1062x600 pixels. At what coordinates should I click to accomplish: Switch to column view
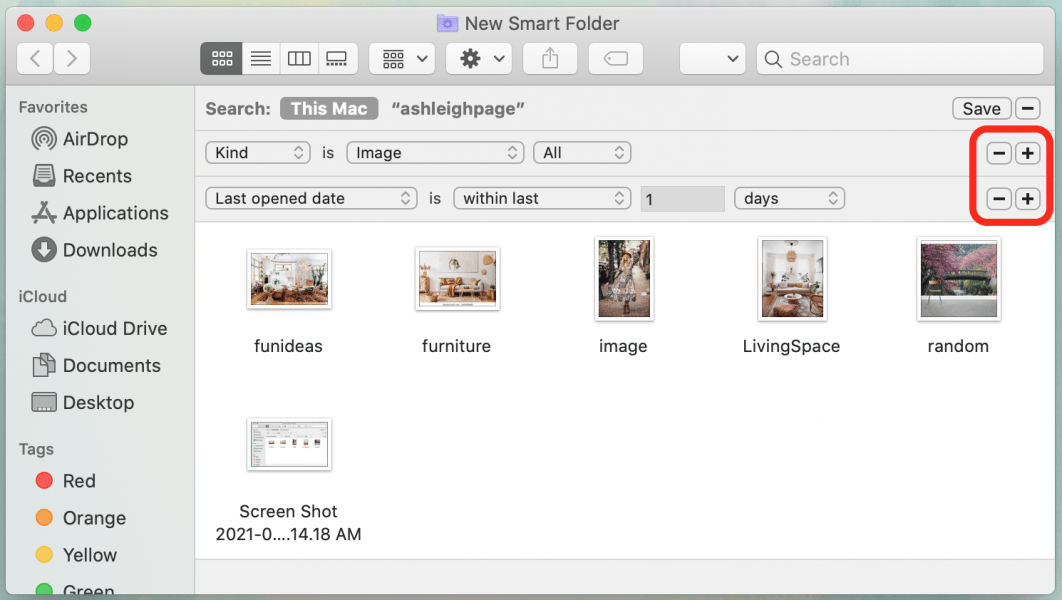point(299,59)
